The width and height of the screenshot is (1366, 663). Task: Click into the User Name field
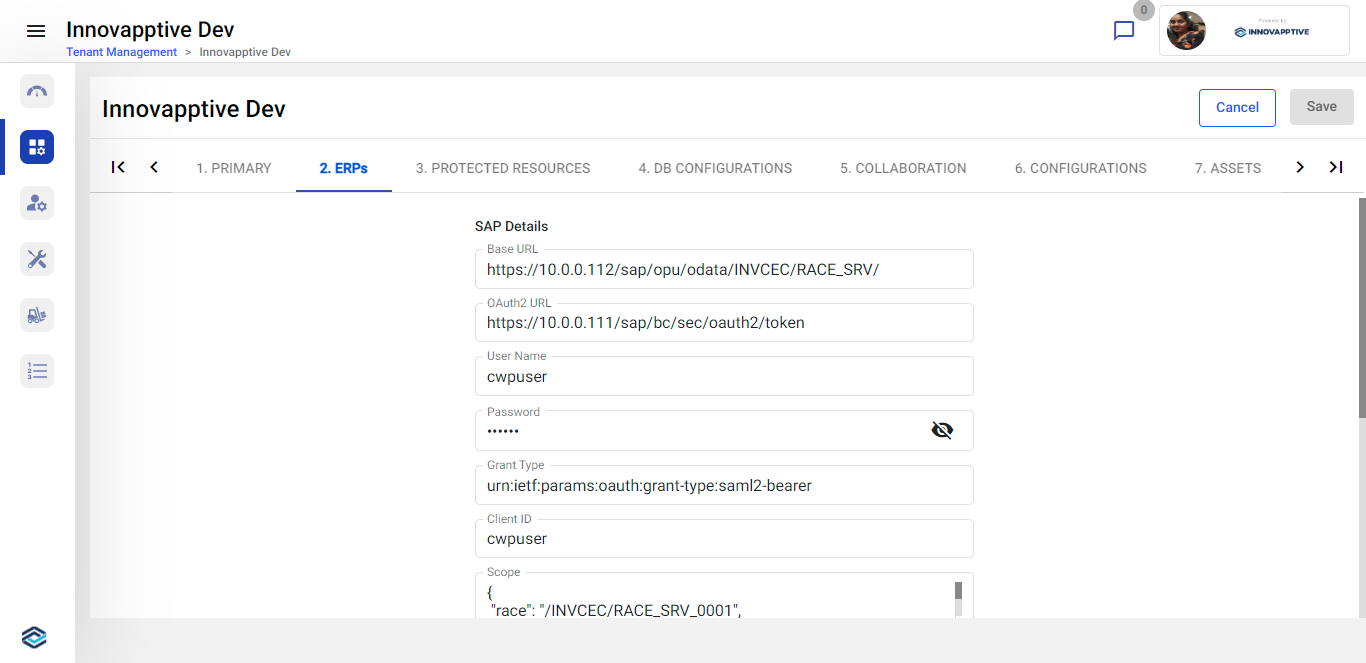(x=724, y=377)
